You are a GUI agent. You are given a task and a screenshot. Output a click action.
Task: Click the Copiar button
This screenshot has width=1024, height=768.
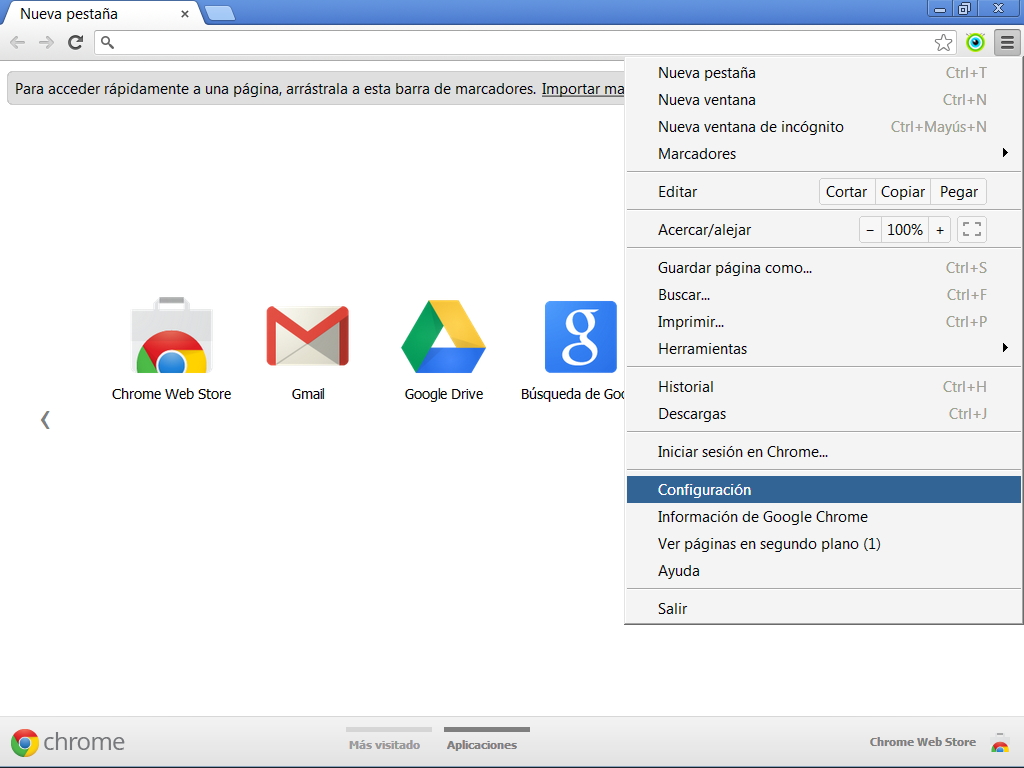point(903,191)
